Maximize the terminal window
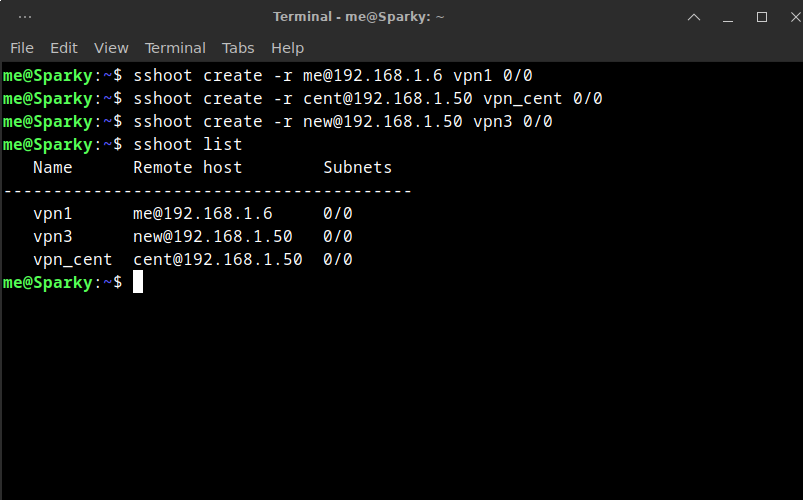The height and width of the screenshot is (500, 803). [x=761, y=17]
